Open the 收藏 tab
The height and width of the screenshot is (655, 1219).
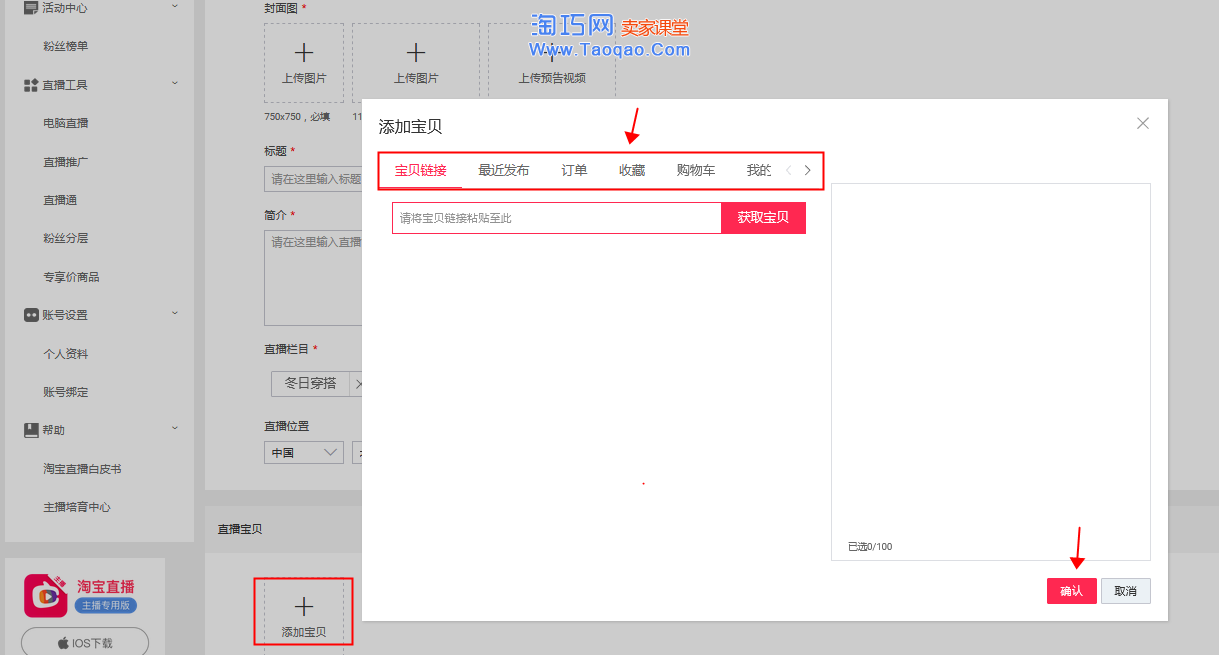632,171
